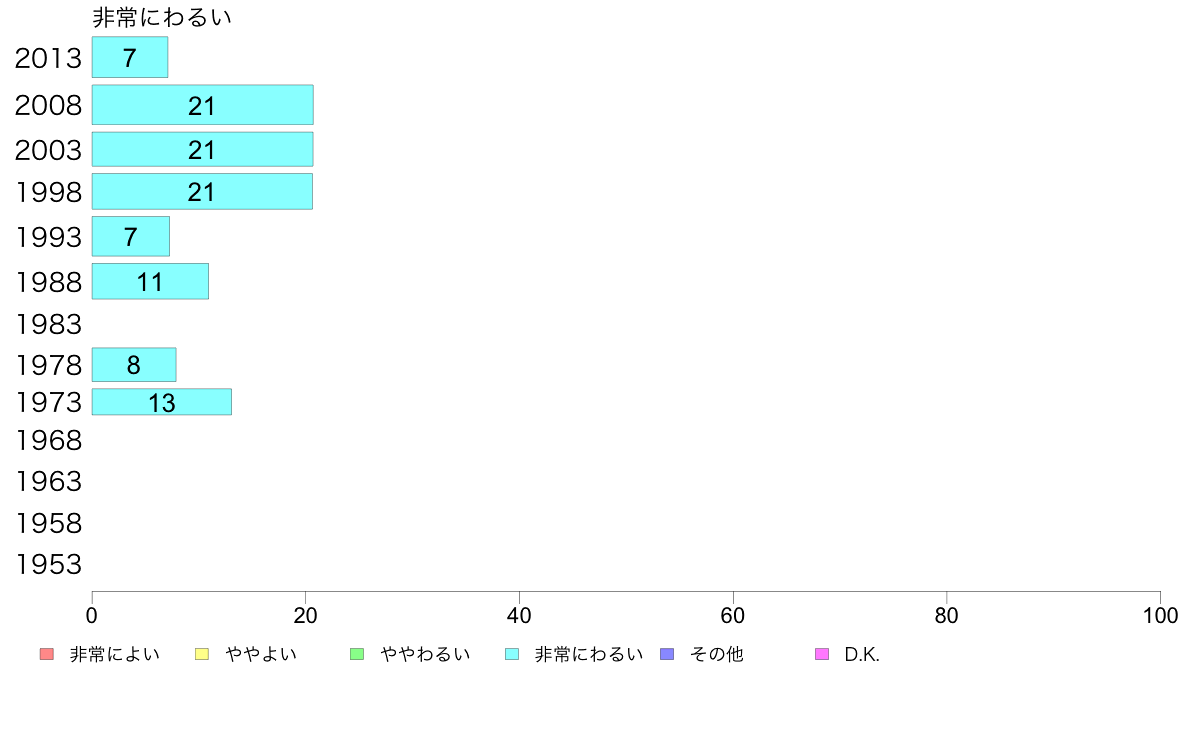The height and width of the screenshot is (736, 1188).
Task: Select the 2008 bar showing 21
Action: click(x=202, y=105)
